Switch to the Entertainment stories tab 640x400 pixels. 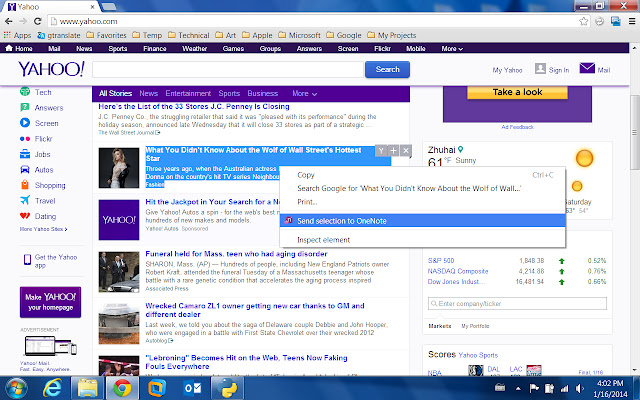tap(188, 94)
